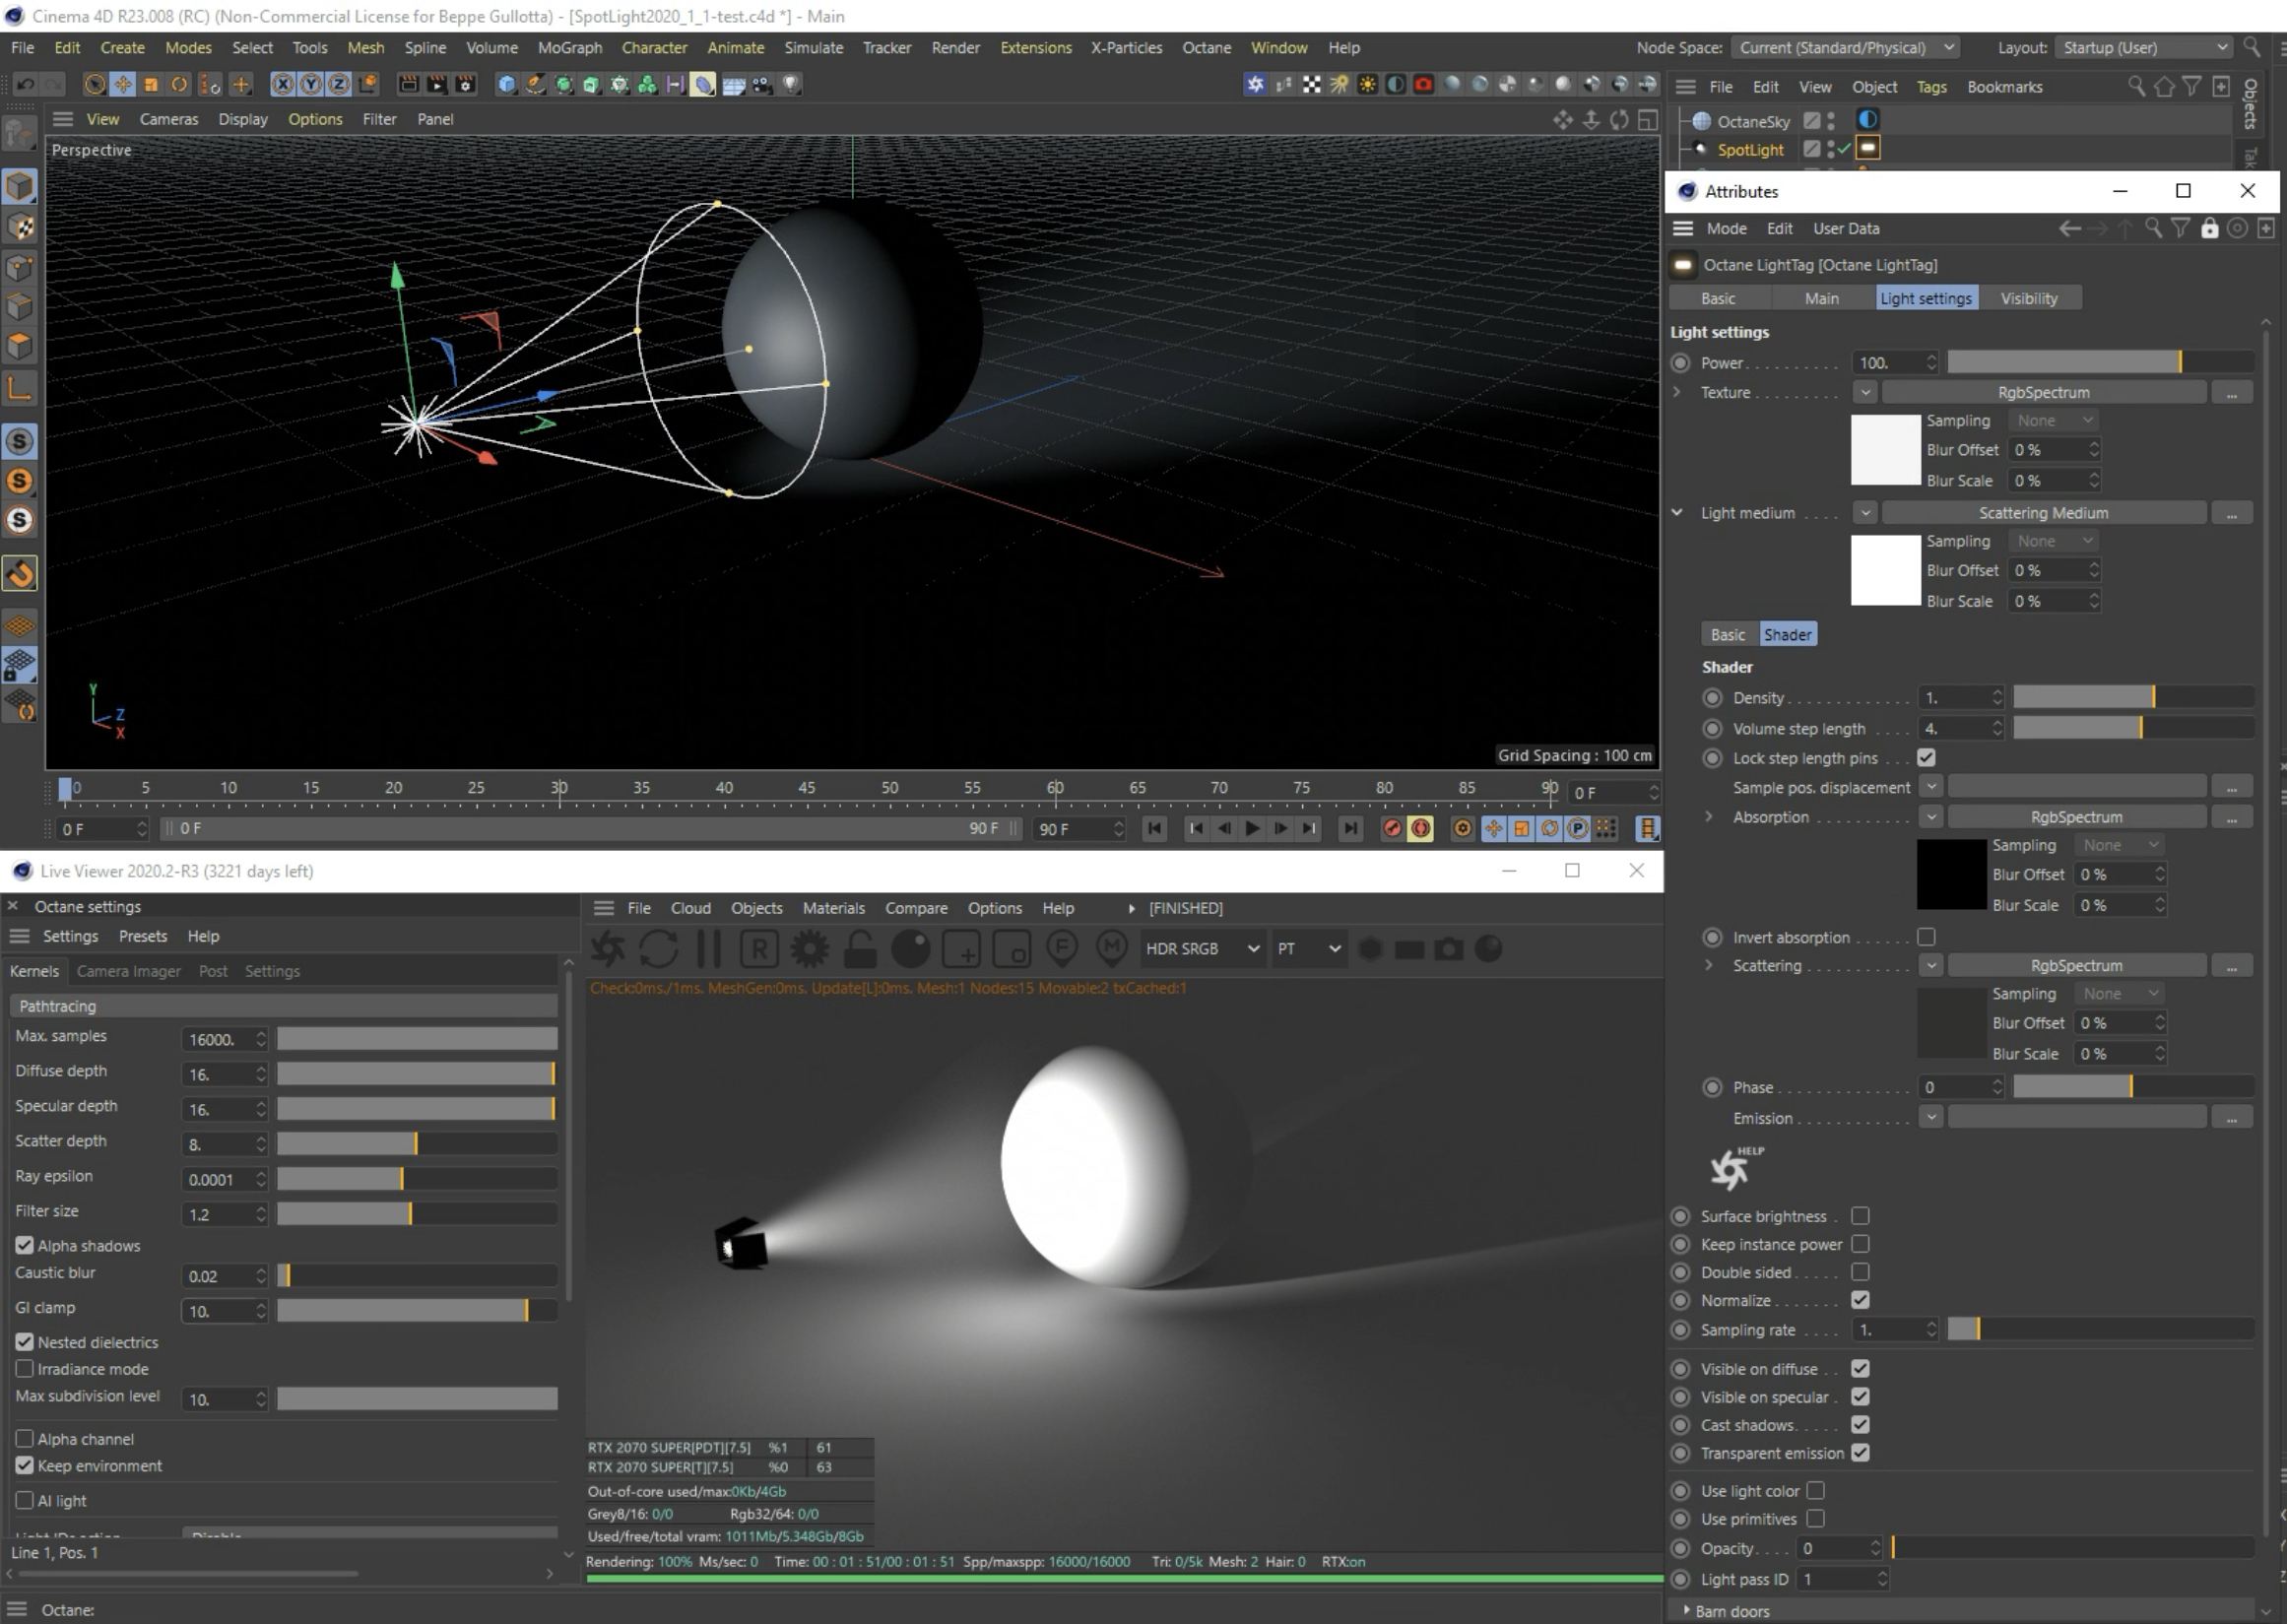Switch to the Visibility tab
The width and height of the screenshot is (2287, 1624).
point(2028,298)
